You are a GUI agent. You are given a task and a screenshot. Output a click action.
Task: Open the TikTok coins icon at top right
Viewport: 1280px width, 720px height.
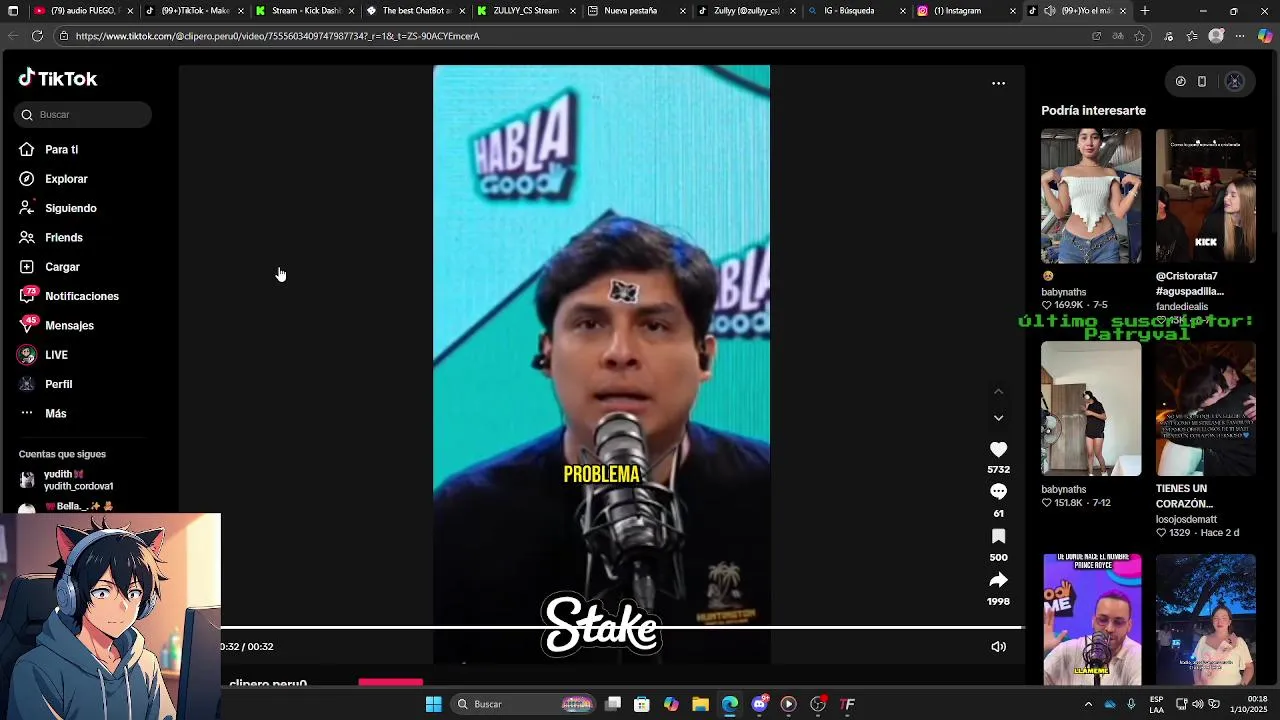click(x=1180, y=82)
